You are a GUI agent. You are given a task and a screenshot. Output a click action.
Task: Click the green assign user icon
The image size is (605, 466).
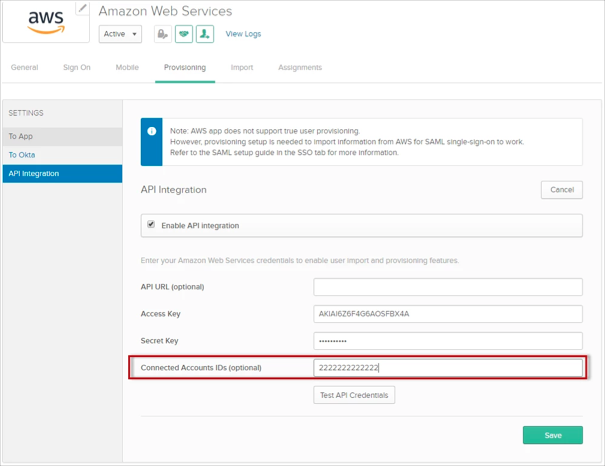[x=204, y=34]
